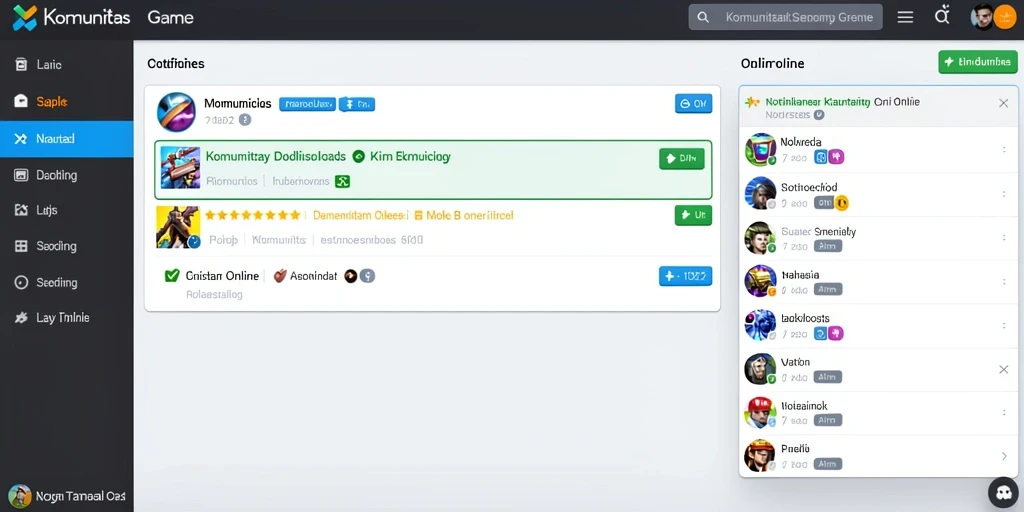Click the Sotiroeclod player avatar
The image size is (1024, 512).
pos(760,193)
